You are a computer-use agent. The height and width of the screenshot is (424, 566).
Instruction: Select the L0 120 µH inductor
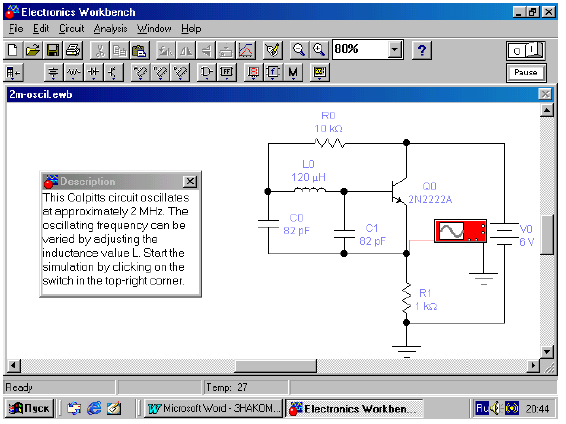click(x=310, y=190)
